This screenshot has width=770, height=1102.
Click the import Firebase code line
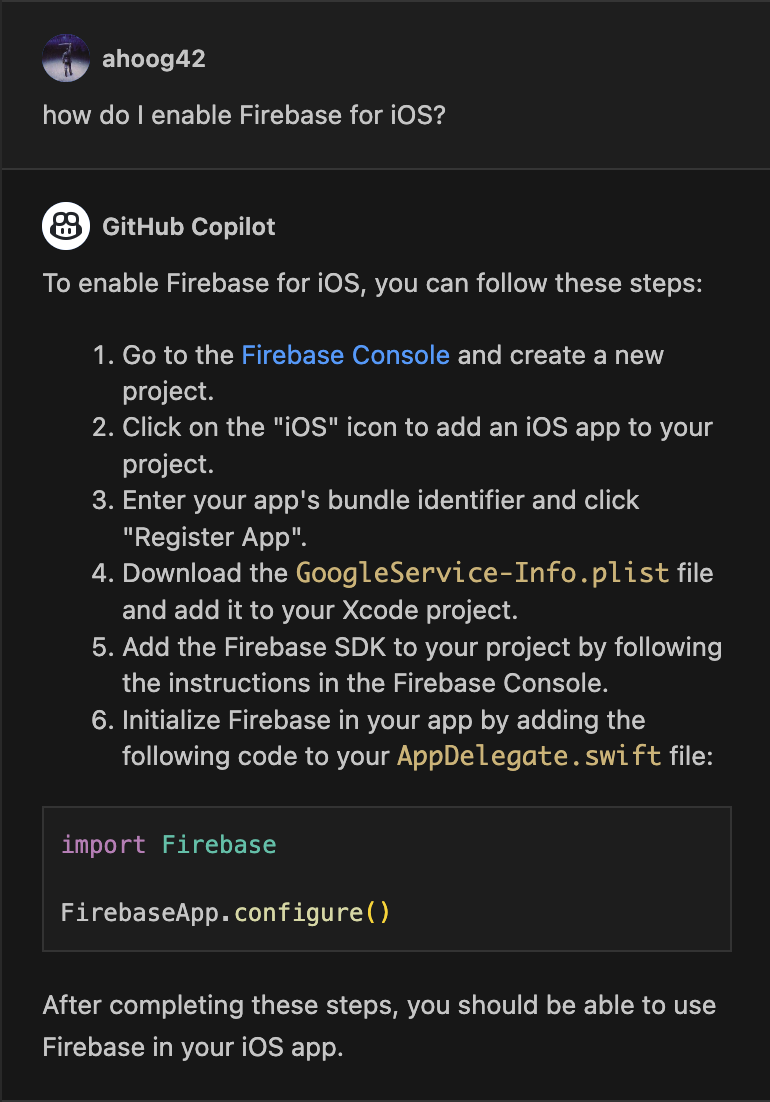point(169,844)
